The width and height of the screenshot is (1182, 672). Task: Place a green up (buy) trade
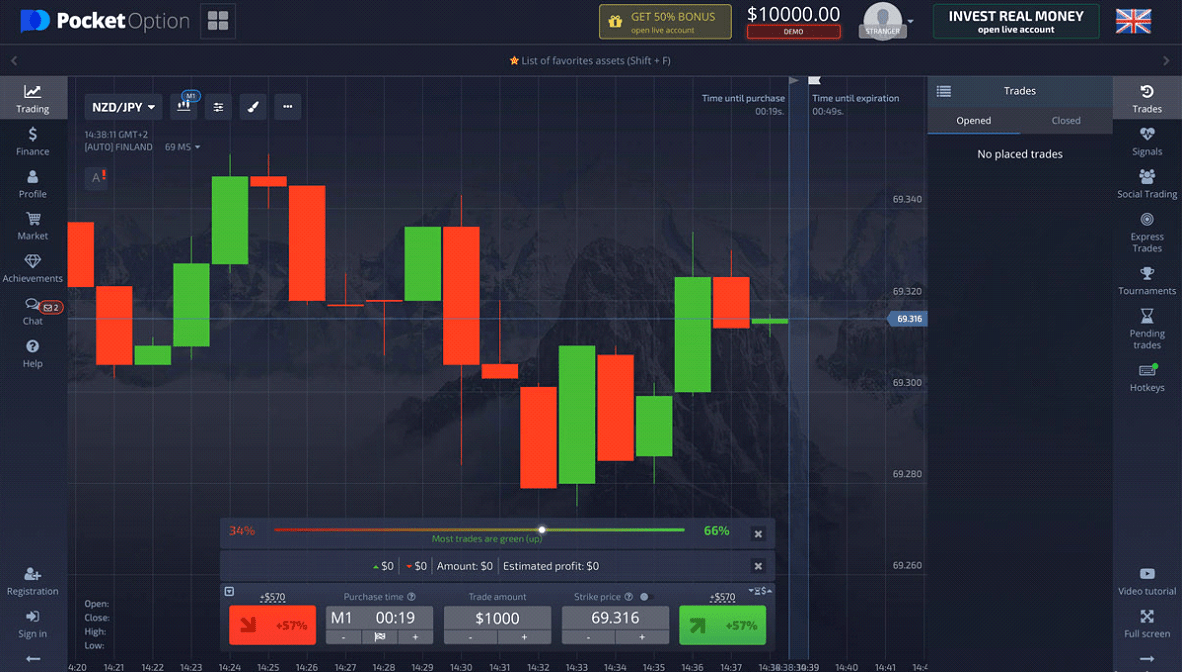click(x=722, y=625)
